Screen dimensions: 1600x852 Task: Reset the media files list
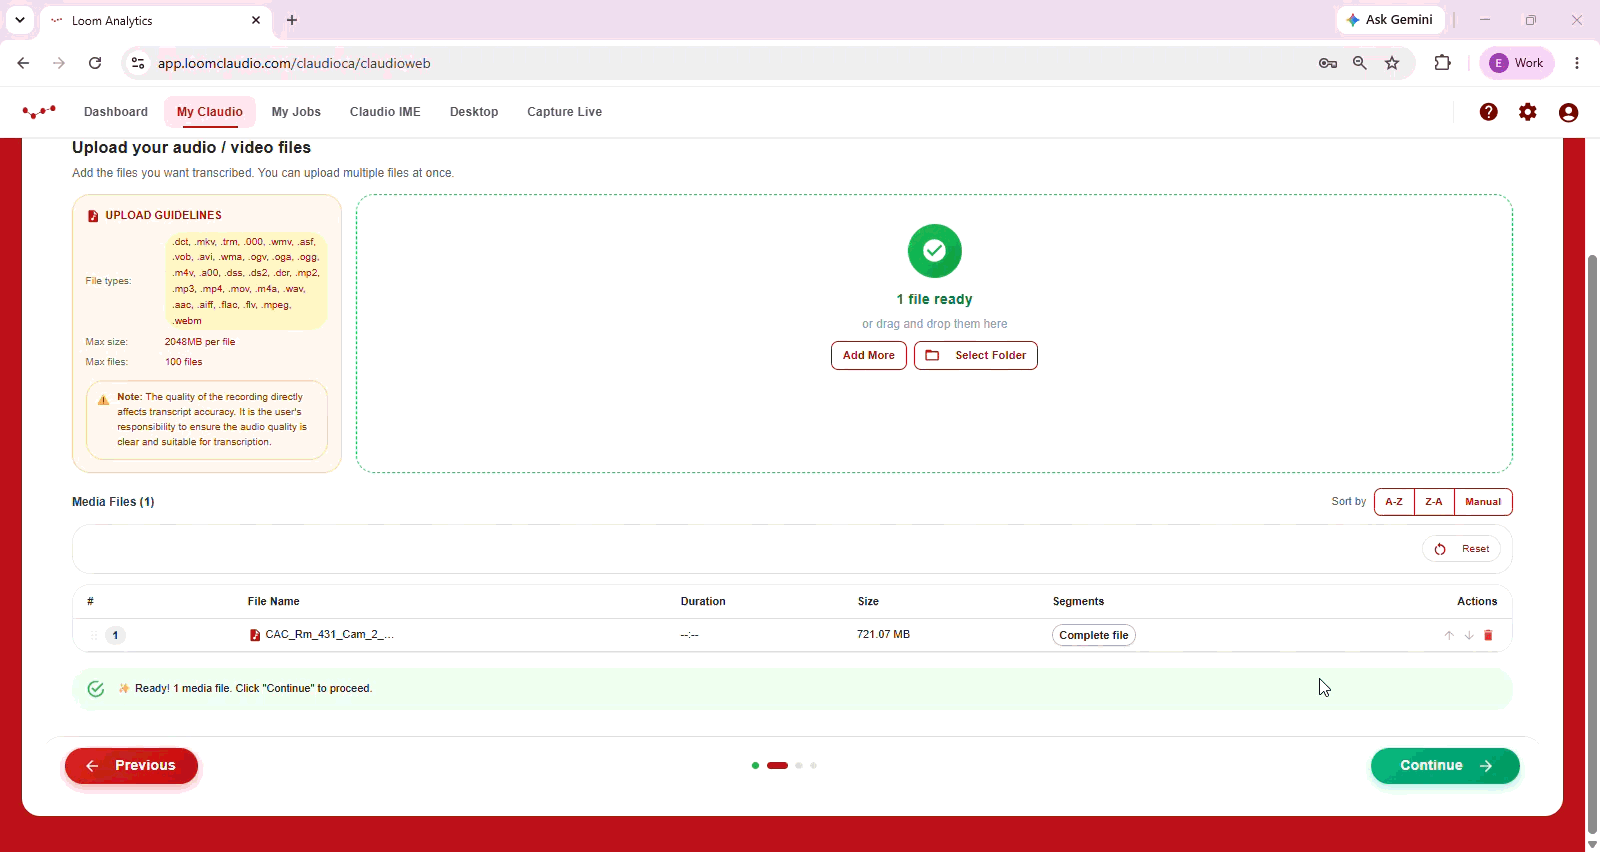coord(1461,549)
